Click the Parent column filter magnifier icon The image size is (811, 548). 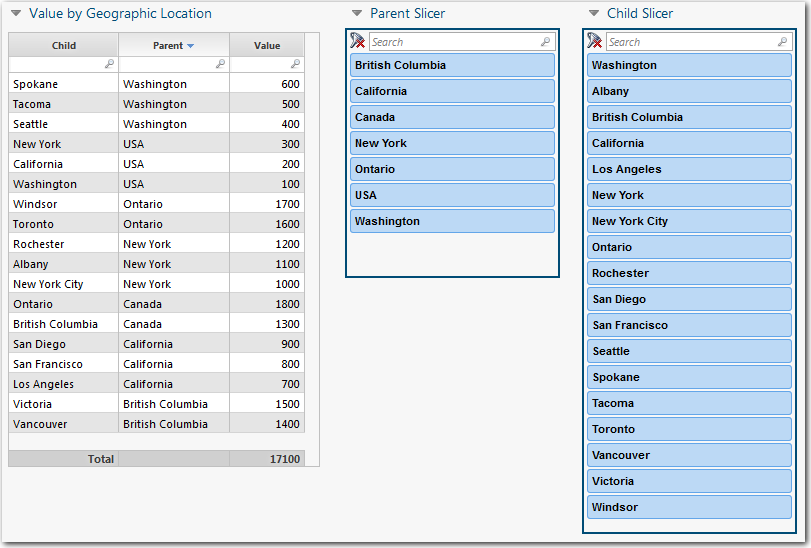click(220, 64)
